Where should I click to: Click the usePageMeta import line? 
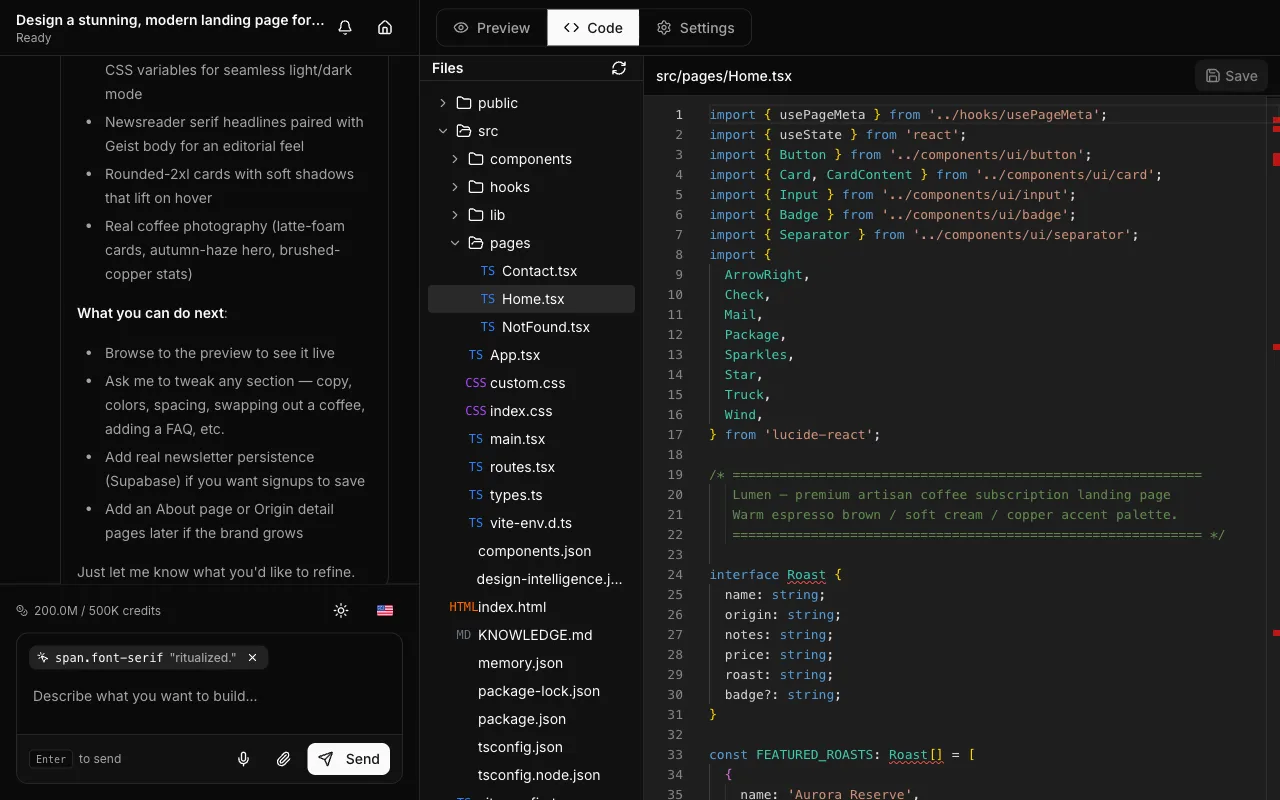[908, 114]
